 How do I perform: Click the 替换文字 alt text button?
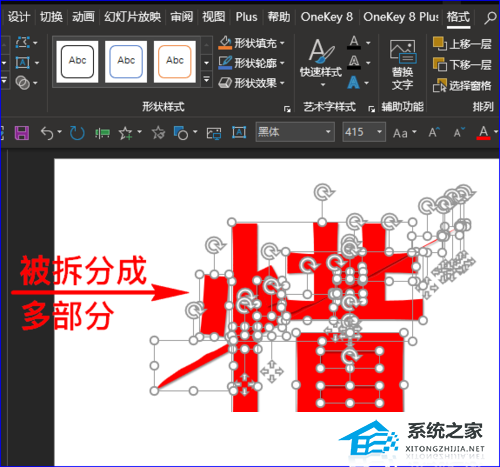coord(403,65)
